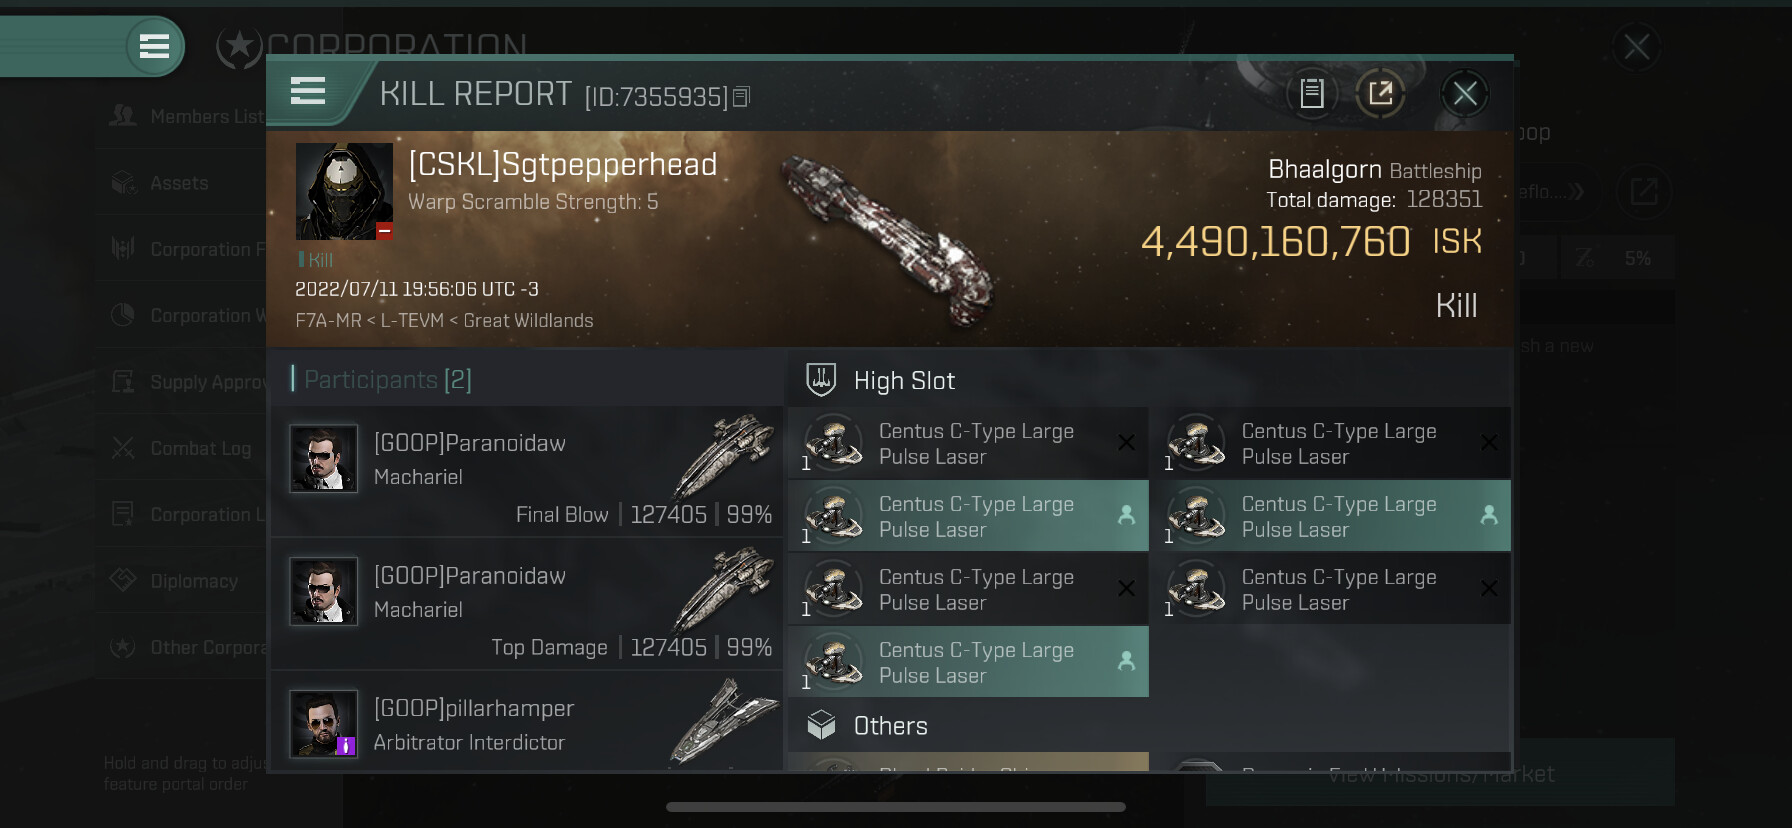This screenshot has width=1792, height=828.
Task: Open the kill report hamburger menu
Action: click(308, 92)
